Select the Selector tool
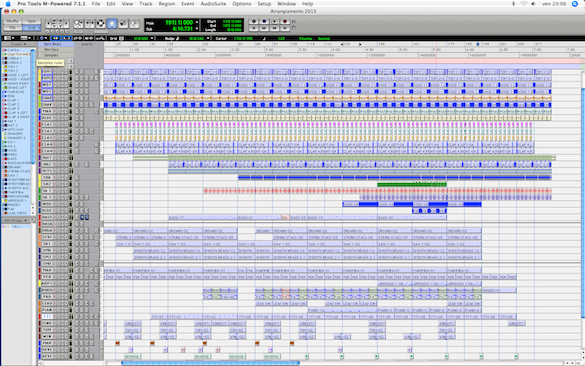585x366 pixels. click(x=101, y=24)
